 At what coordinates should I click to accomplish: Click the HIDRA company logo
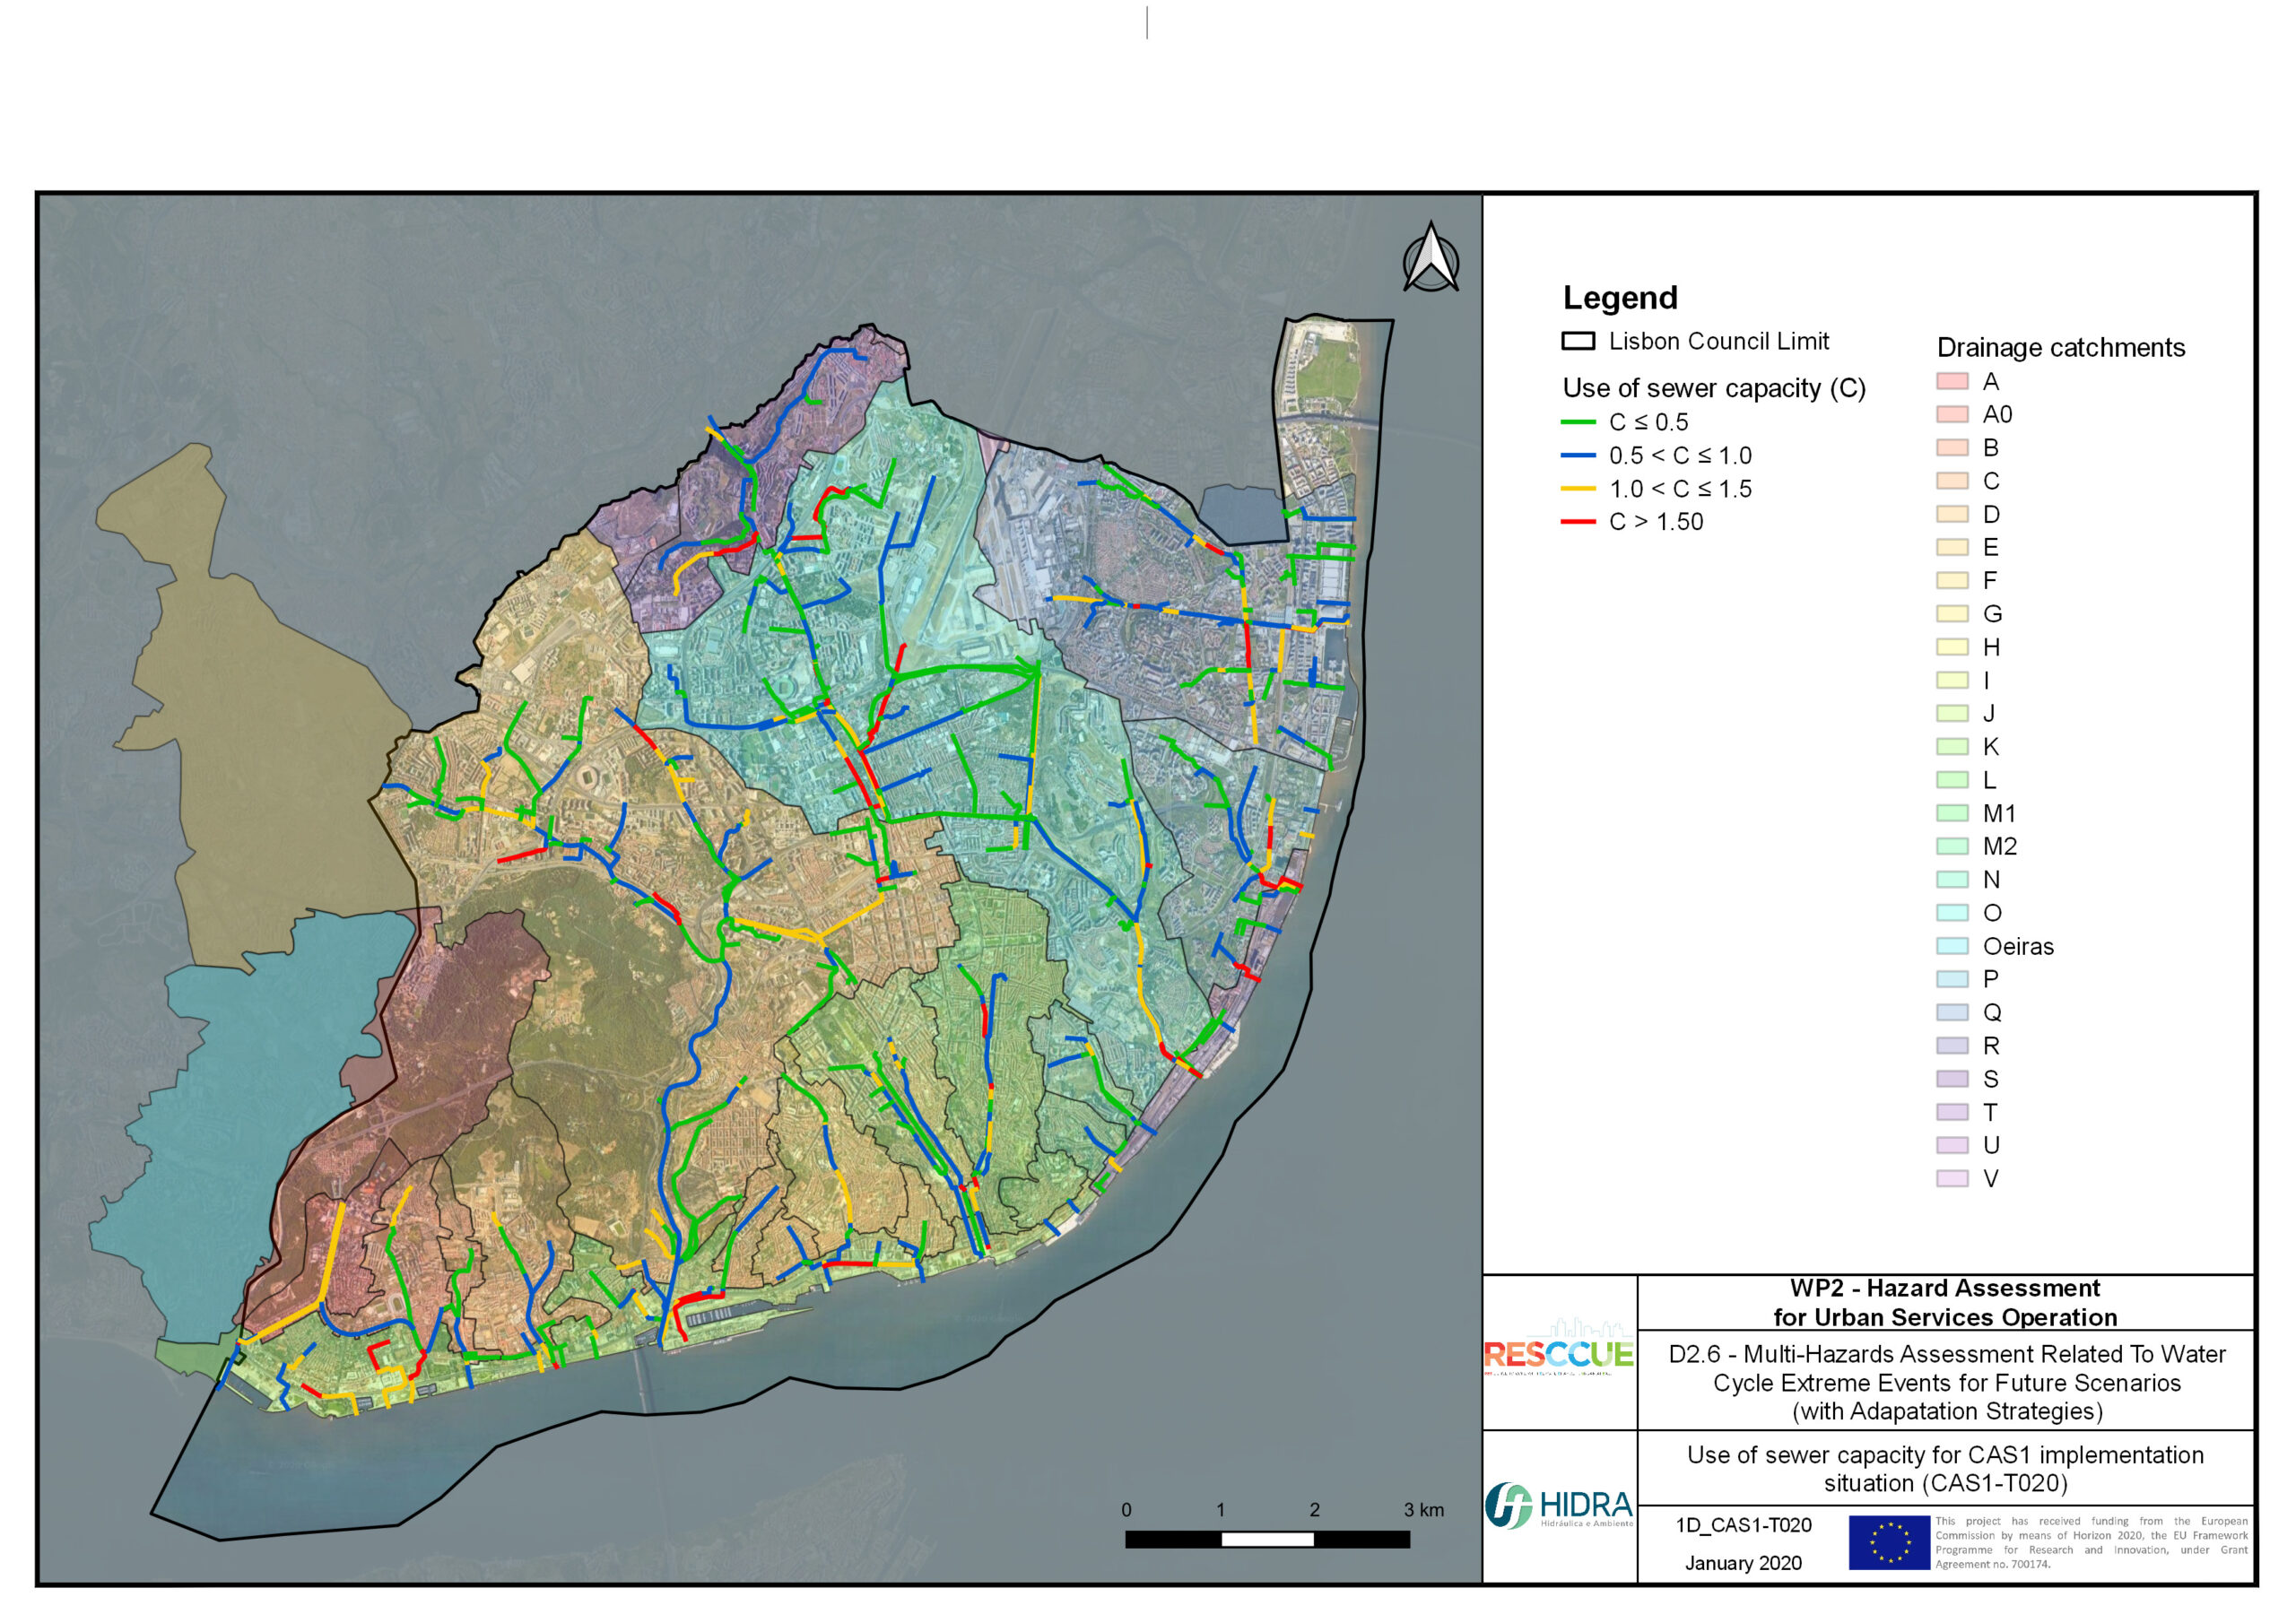[1558, 1505]
